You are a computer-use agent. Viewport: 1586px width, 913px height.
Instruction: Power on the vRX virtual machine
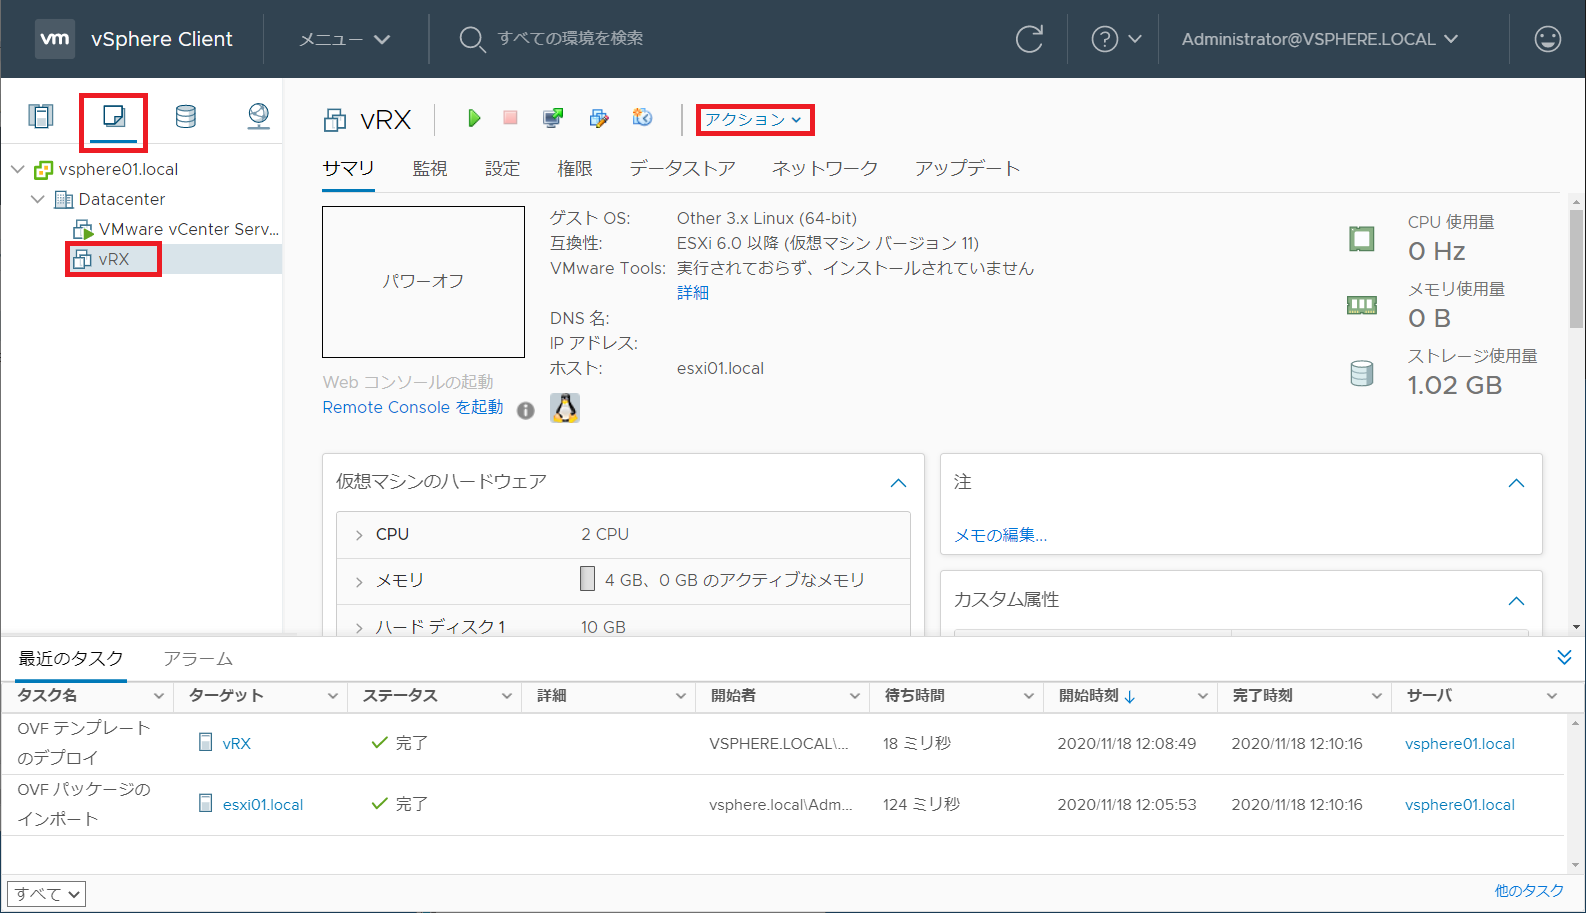pyautogui.click(x=474, y=118)
